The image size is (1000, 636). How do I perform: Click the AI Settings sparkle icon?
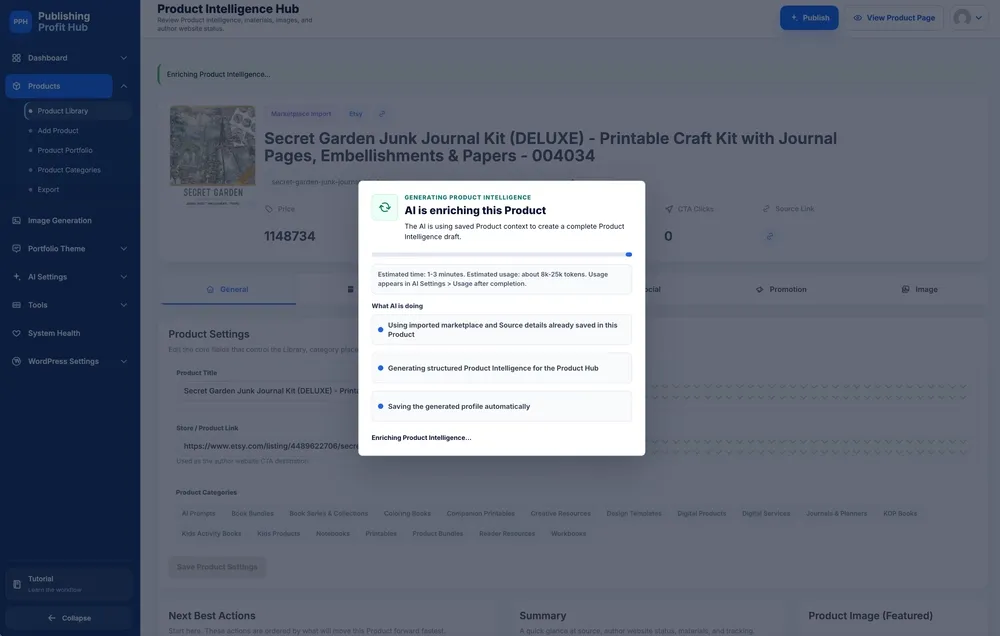pyautogui.click(x=17, y=277)
